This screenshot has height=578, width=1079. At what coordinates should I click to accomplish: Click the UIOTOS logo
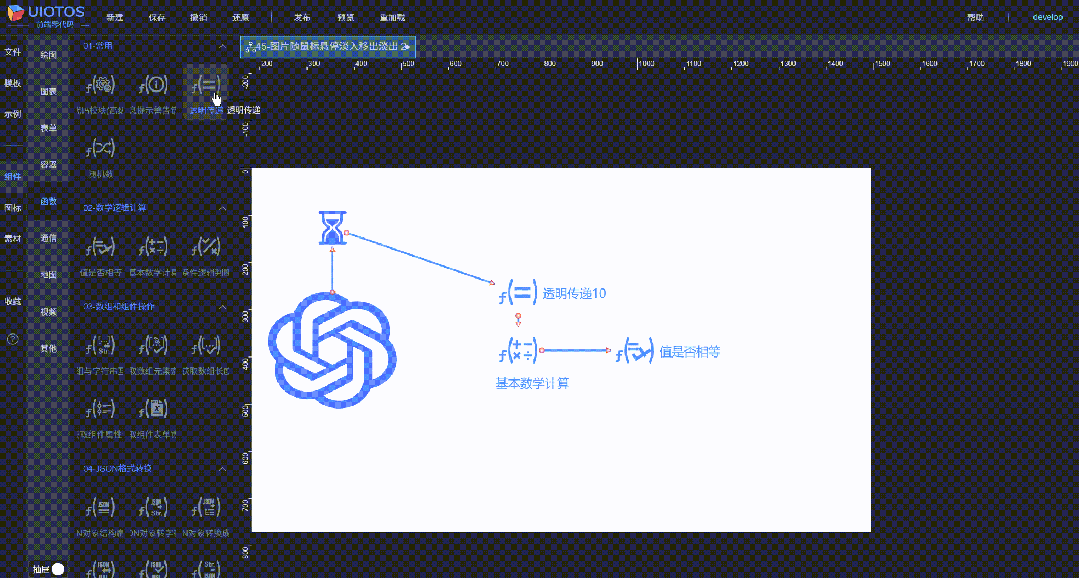click(46, 17)
